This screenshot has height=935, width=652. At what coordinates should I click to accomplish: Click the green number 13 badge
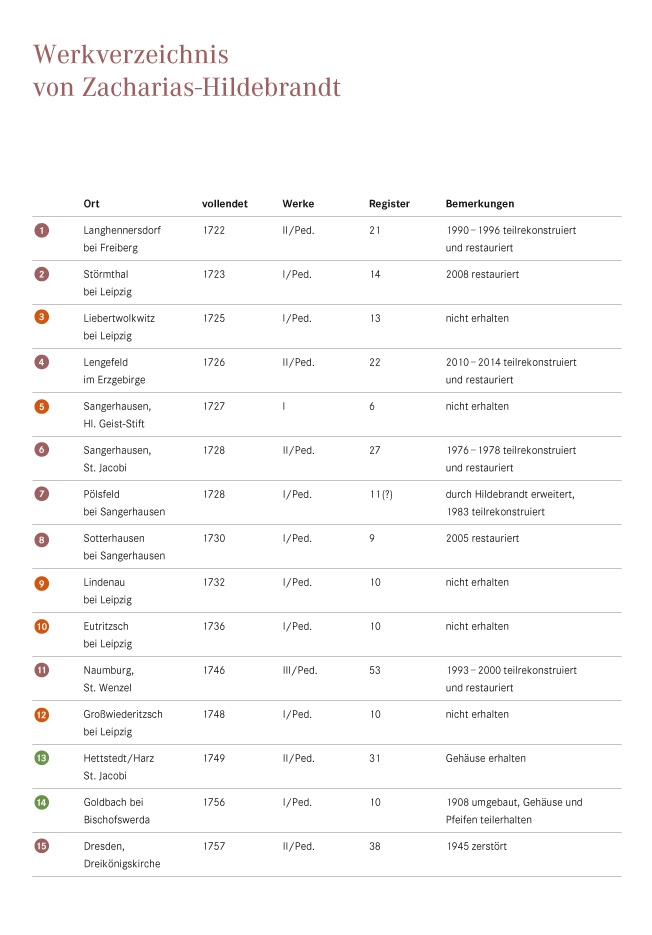pos(42,758)
